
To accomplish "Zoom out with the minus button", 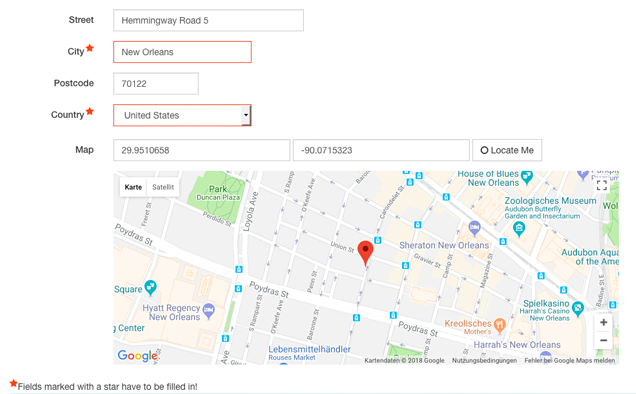I will coord(604,340).
